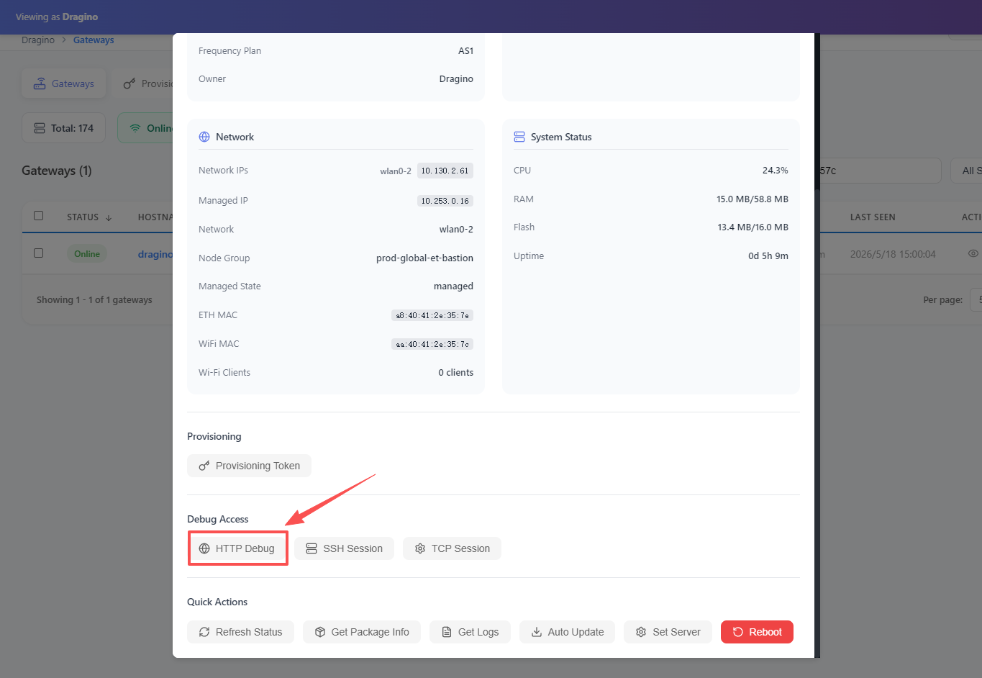Image resolution: width=982 pixels, height=678 pixels.
Task: Click the circular arrow icon in Reboot
Action: [x=738, y=632]
